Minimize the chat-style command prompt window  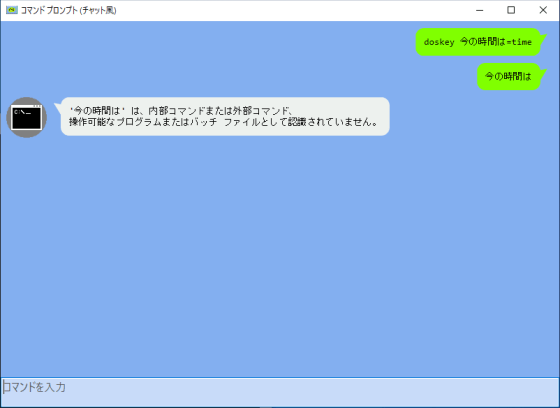[479, 10]
